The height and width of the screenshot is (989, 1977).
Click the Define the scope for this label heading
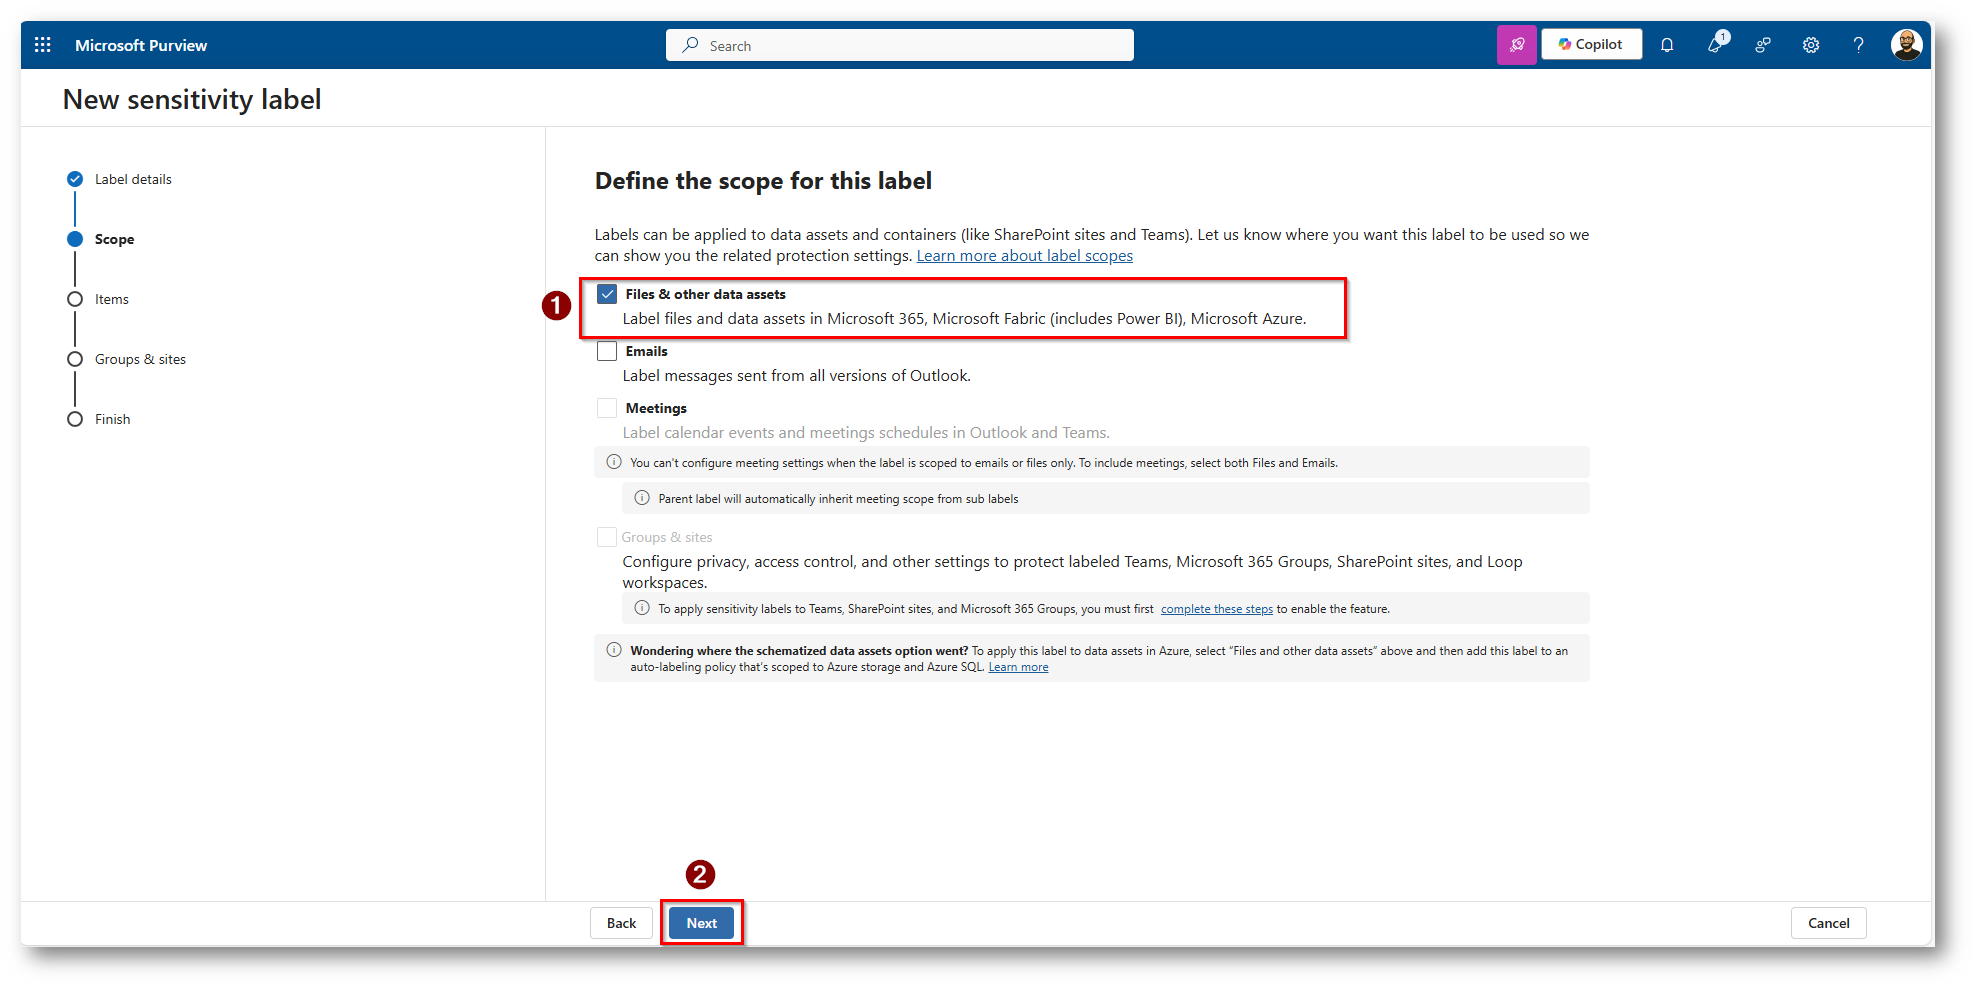click(763, 181)
